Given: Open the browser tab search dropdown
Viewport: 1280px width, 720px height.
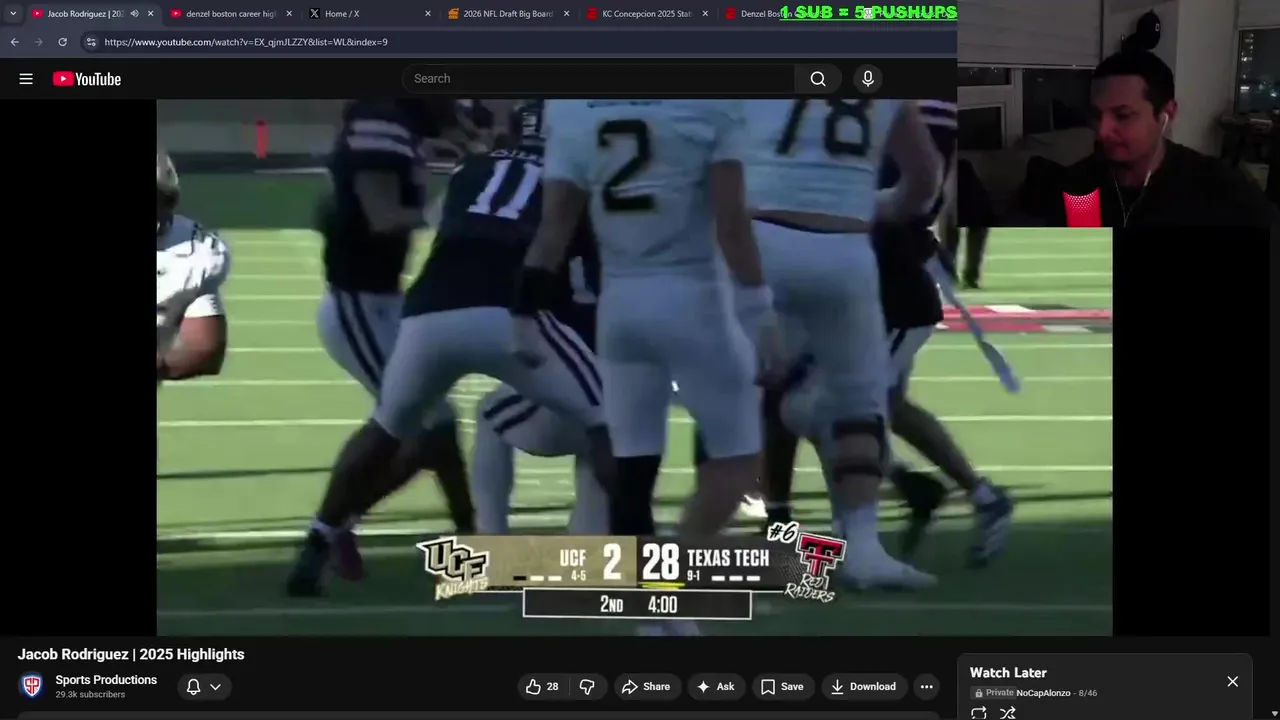Looking at the screenshot, I should [12, 13].
